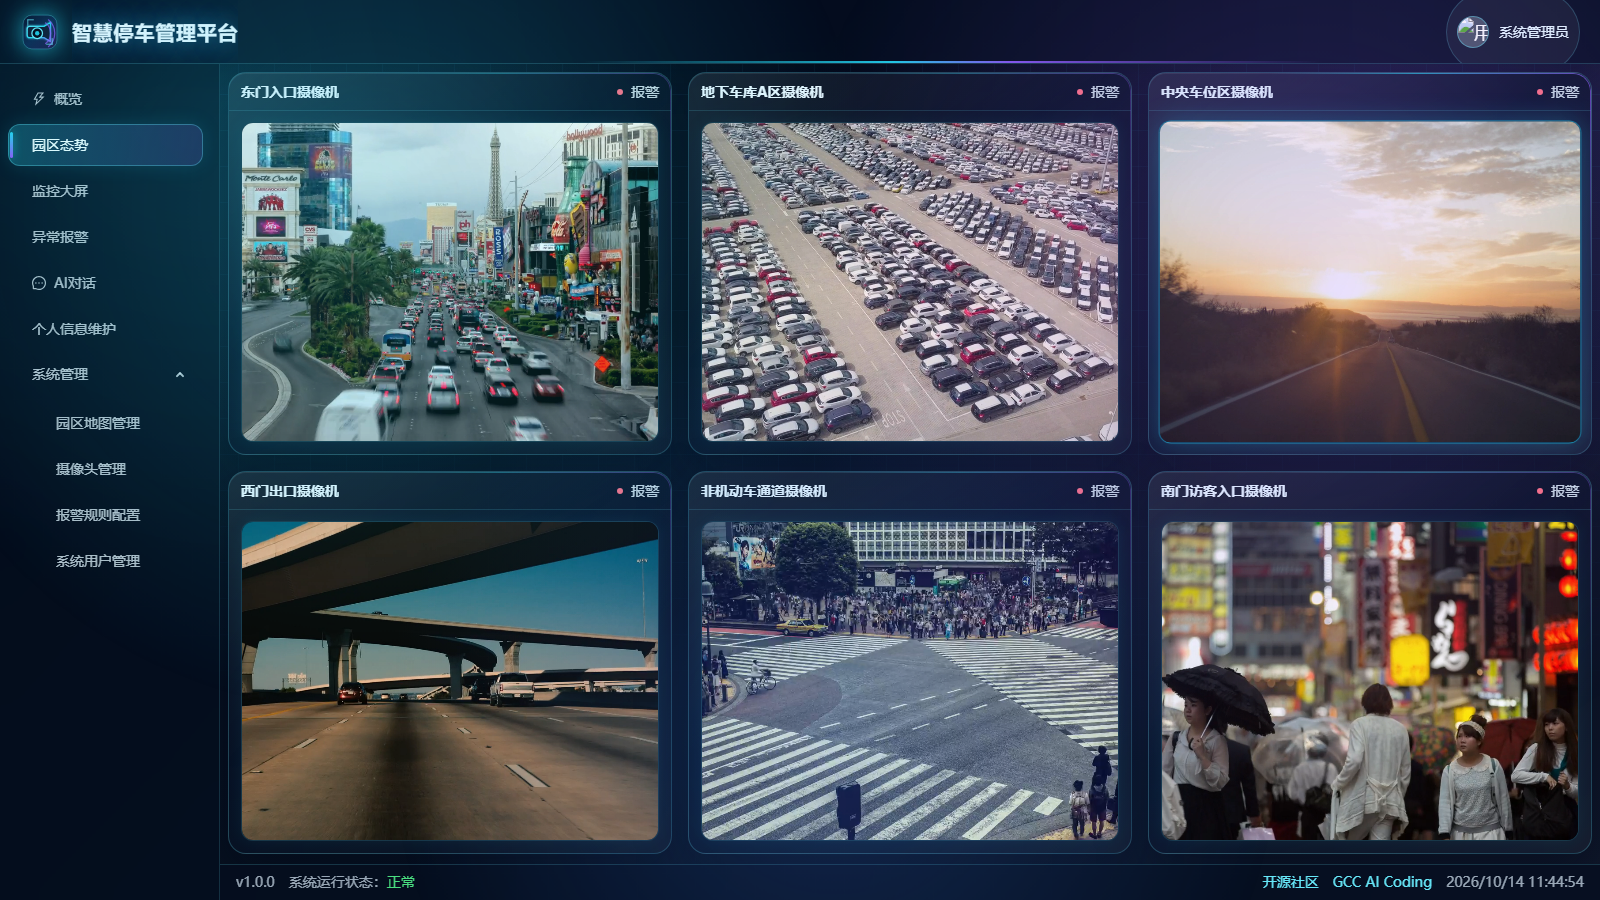Open the 西门出口摄像机 video thumbnail

tap(450, 681)
